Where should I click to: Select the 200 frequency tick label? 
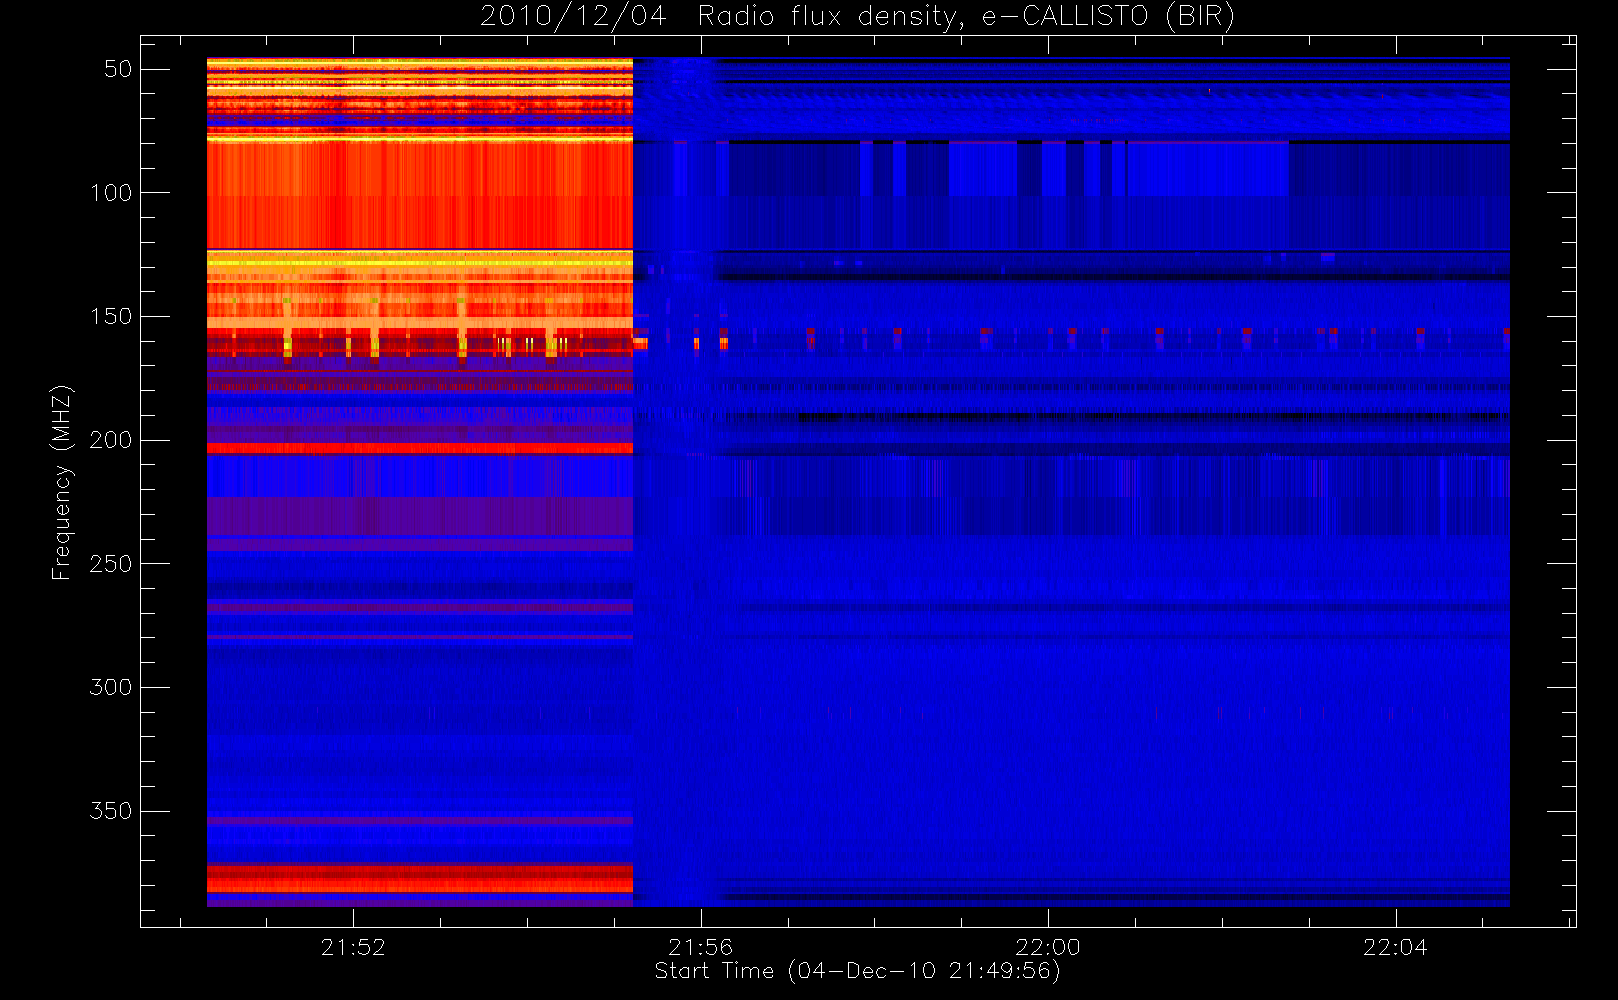tap(111, 440)
